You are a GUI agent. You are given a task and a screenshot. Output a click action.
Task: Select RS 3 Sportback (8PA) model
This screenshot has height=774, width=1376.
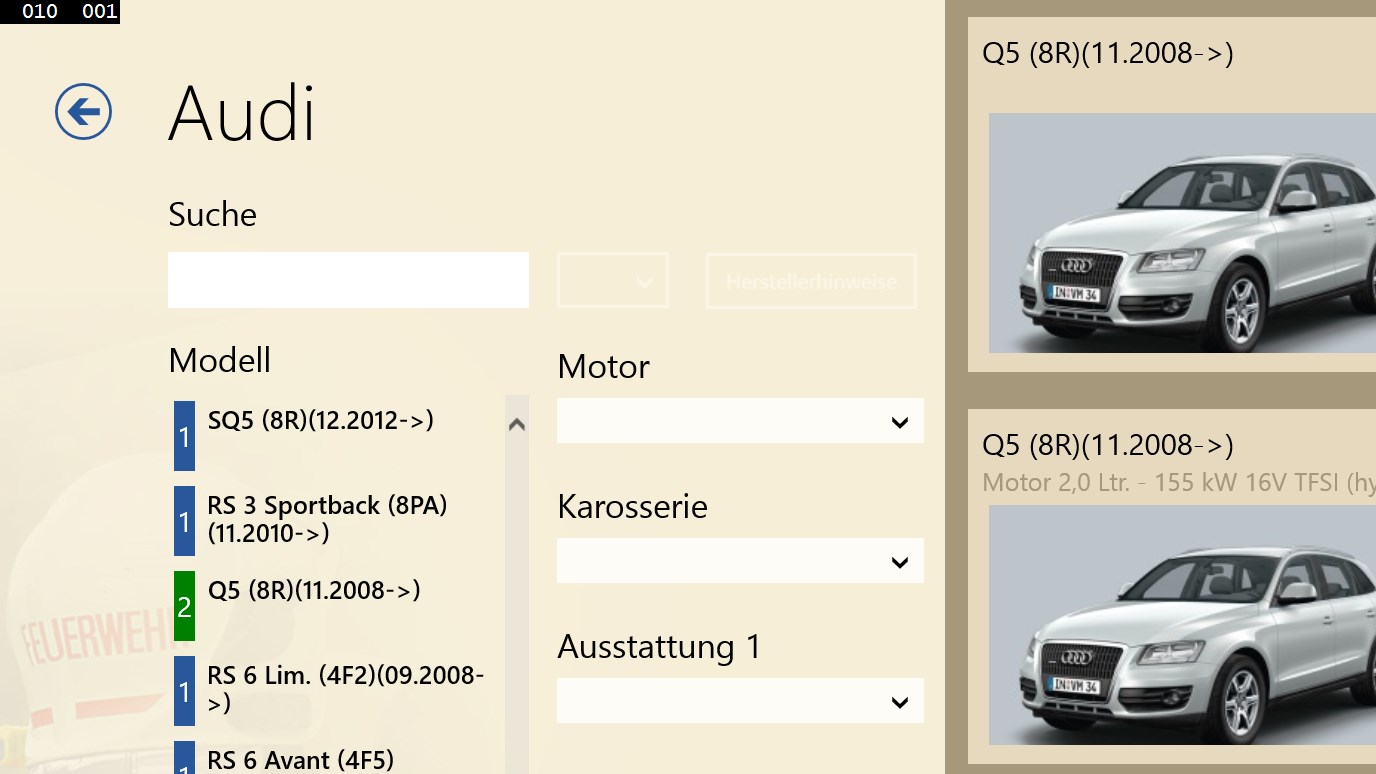[327, 519]
